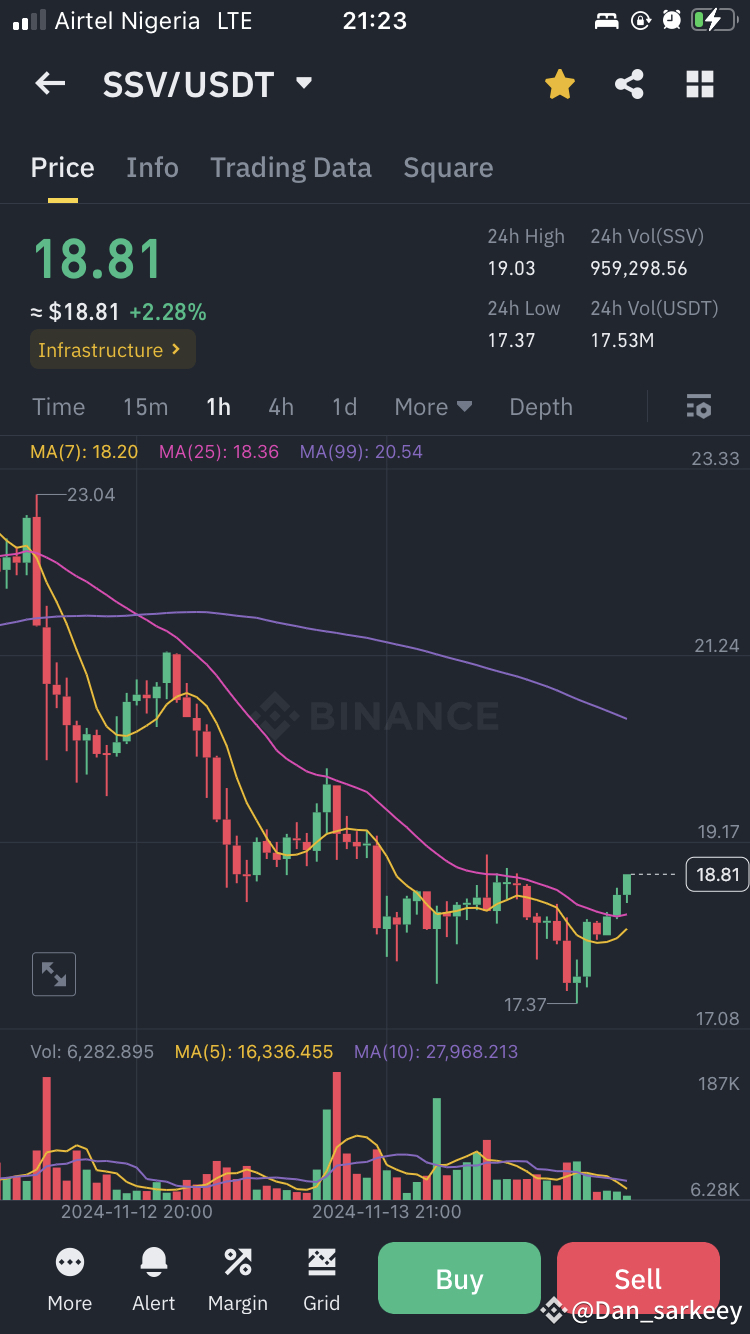
Task: Tap the MA(7): 18.20 indicator label
Action: click(x=84, y=452)
